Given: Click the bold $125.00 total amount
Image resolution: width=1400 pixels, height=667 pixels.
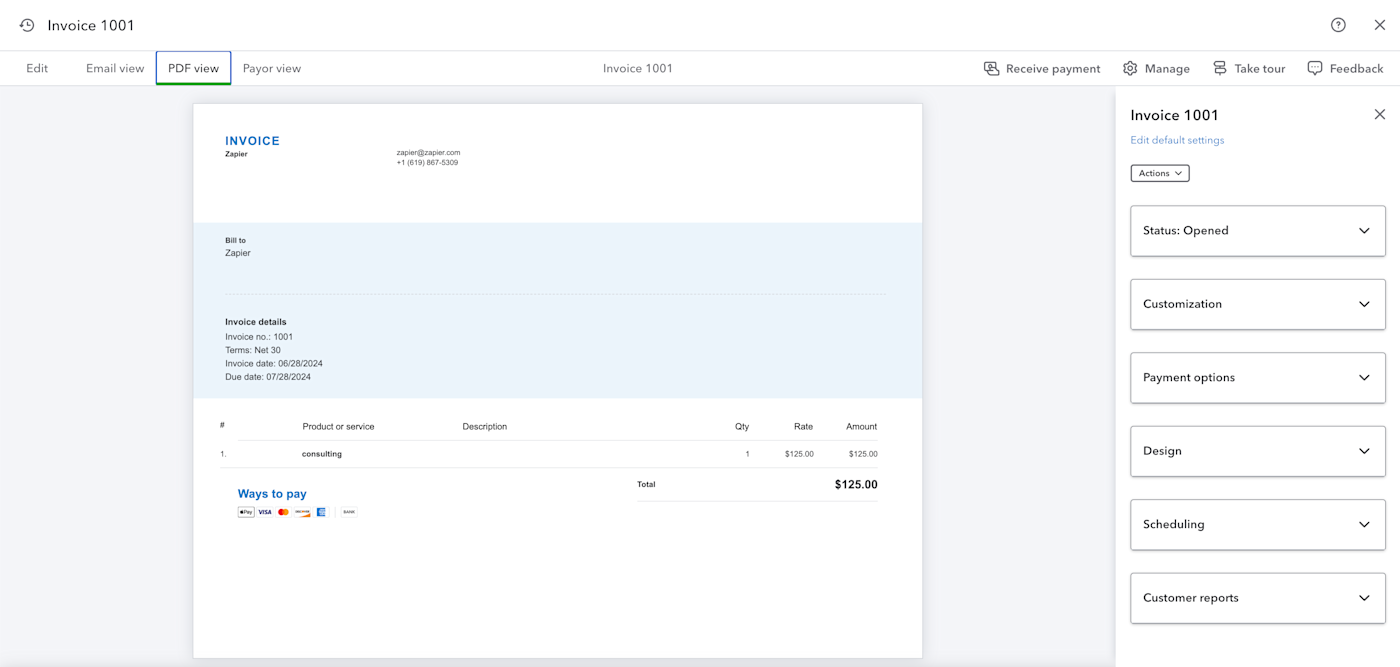Looking at the screenshot, I should pos(856,485).
